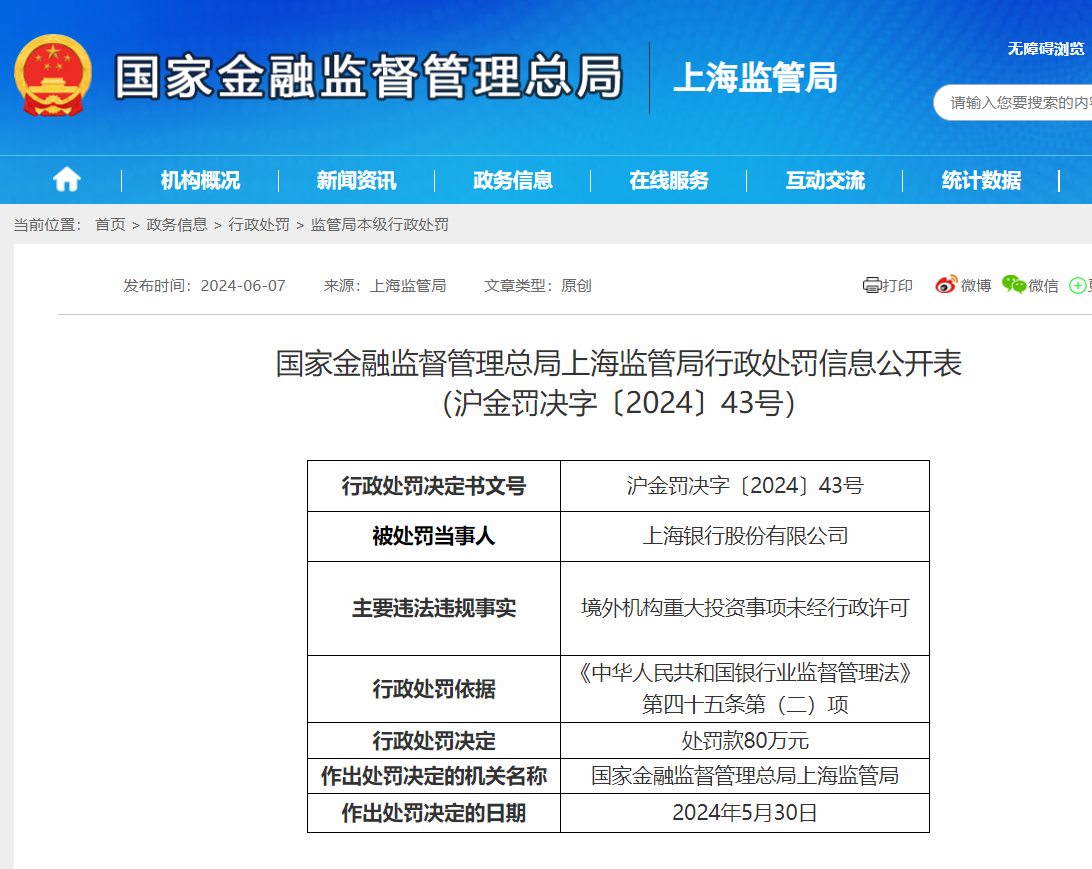This screenshot has height=869, width=1092.
Task: Click table cell 行政处罚决定书文号
Action: pos(434,486)
